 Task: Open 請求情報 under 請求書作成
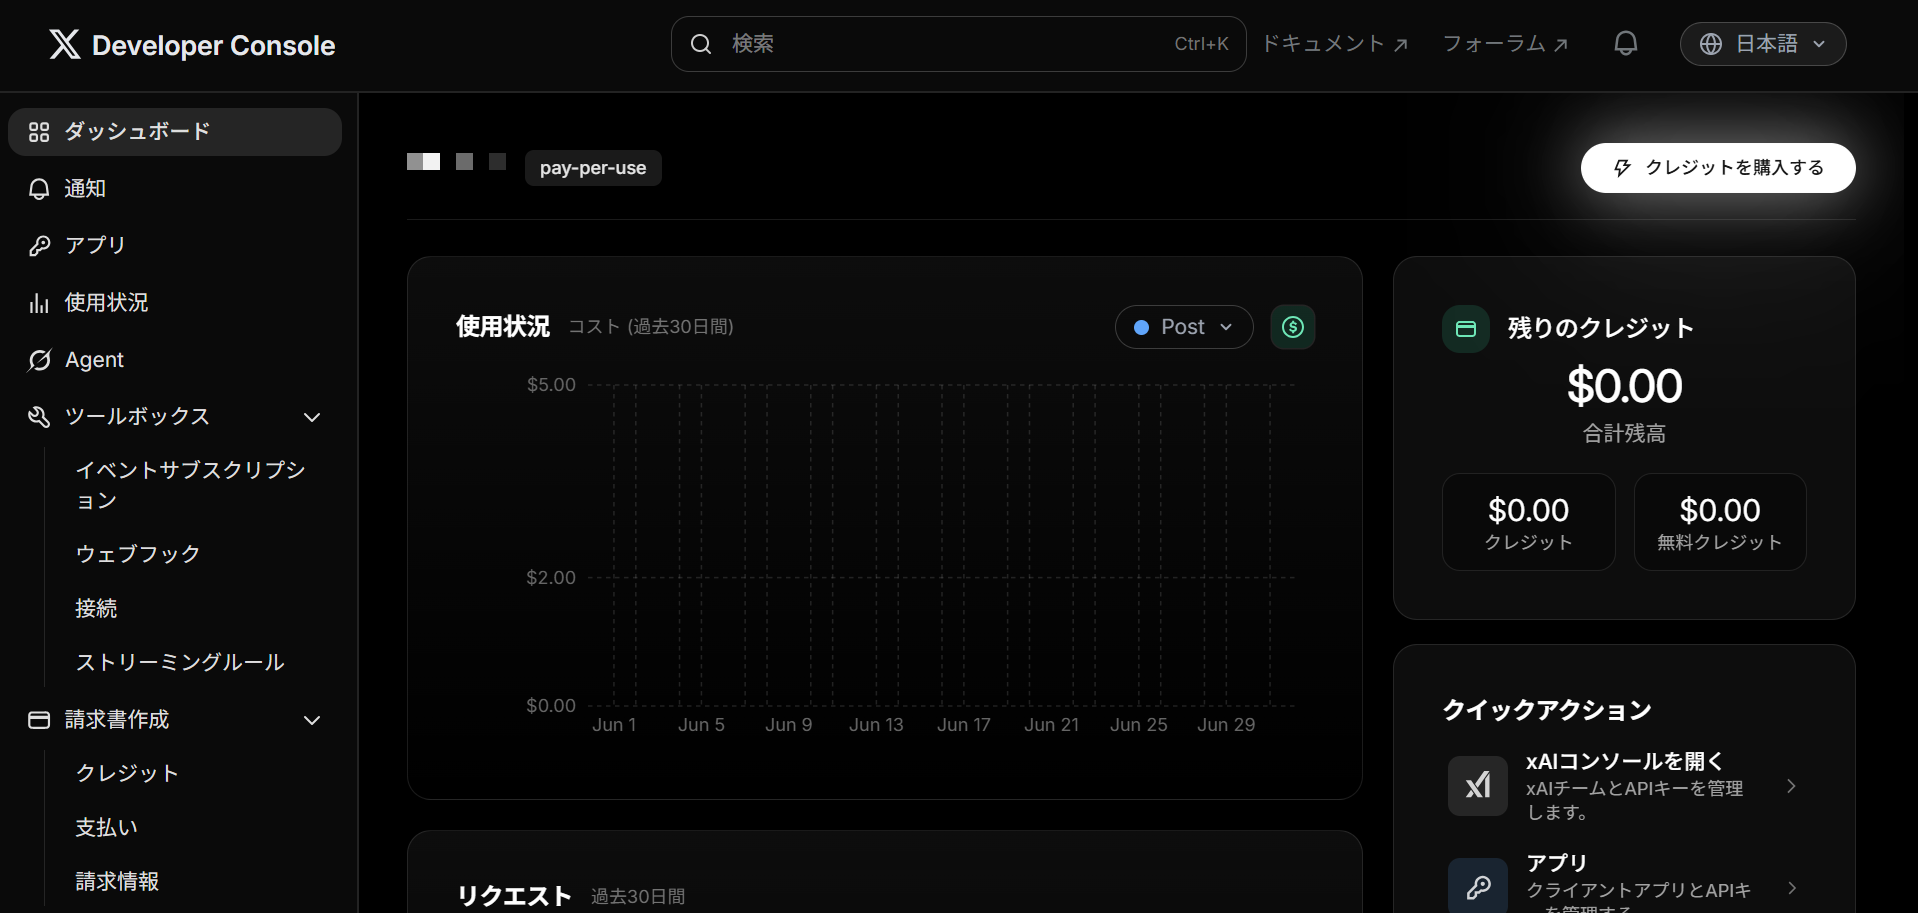coord(117,881)
